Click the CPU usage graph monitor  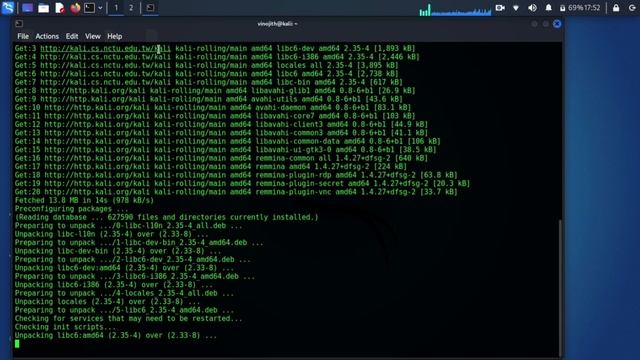(455, 9)
